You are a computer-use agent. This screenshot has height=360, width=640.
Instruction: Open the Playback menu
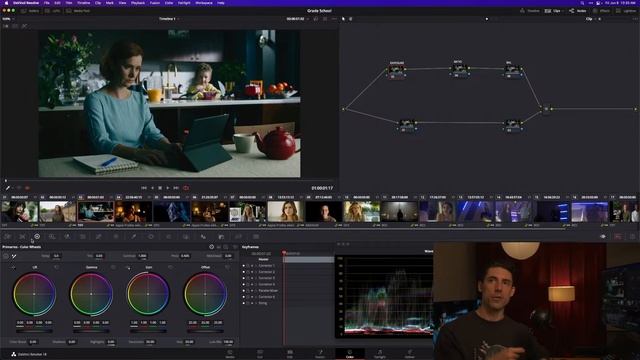tap(138, 3)
